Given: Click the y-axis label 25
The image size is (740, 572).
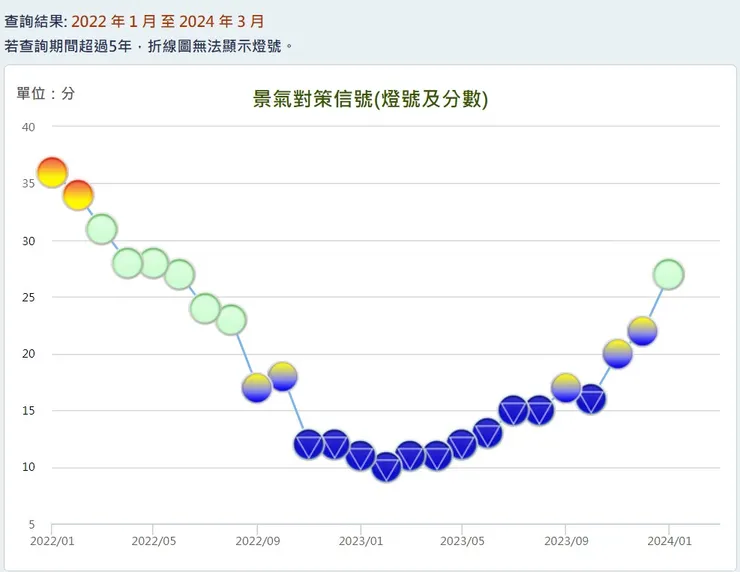Looking at the screenshot, I should [28, 297].
